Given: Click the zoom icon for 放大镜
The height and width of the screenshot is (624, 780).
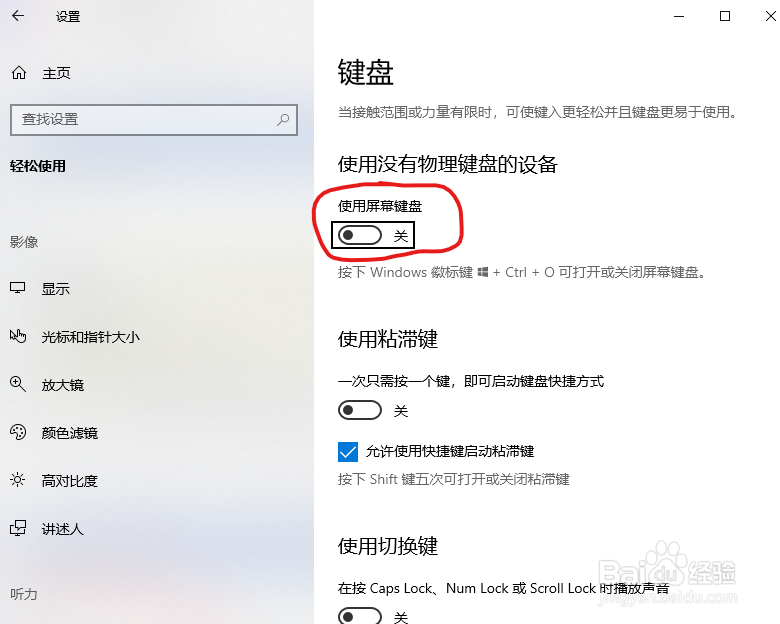Looking at the screenshot, I should click(x=18, y=384).
